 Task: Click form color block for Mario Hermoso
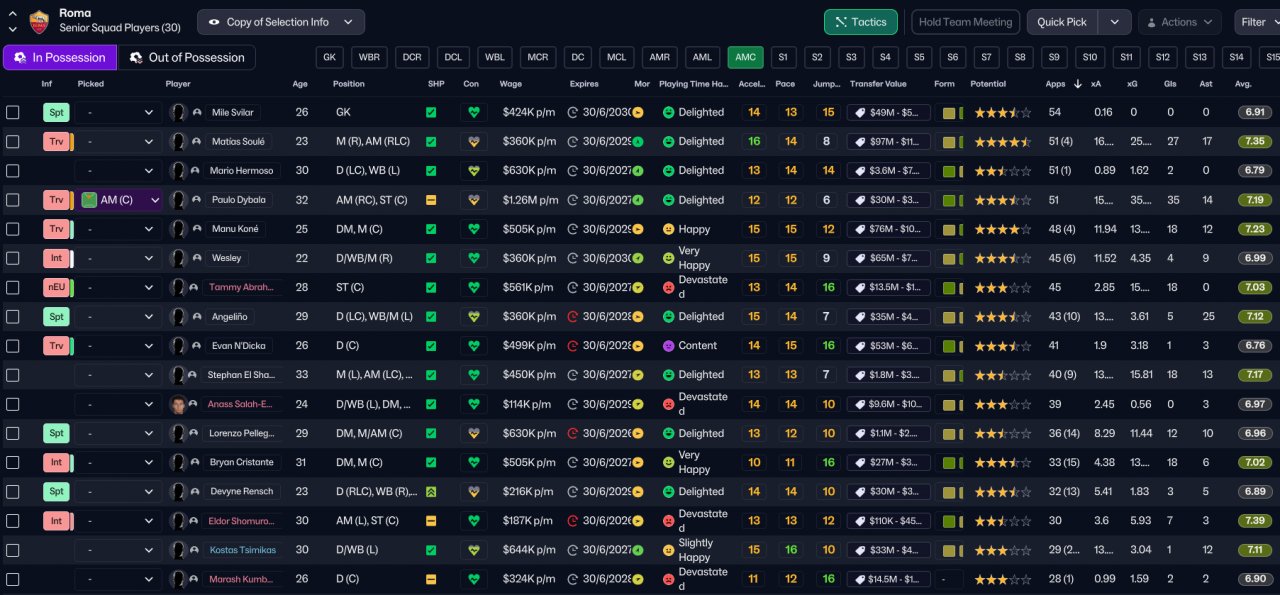point(949,171)
